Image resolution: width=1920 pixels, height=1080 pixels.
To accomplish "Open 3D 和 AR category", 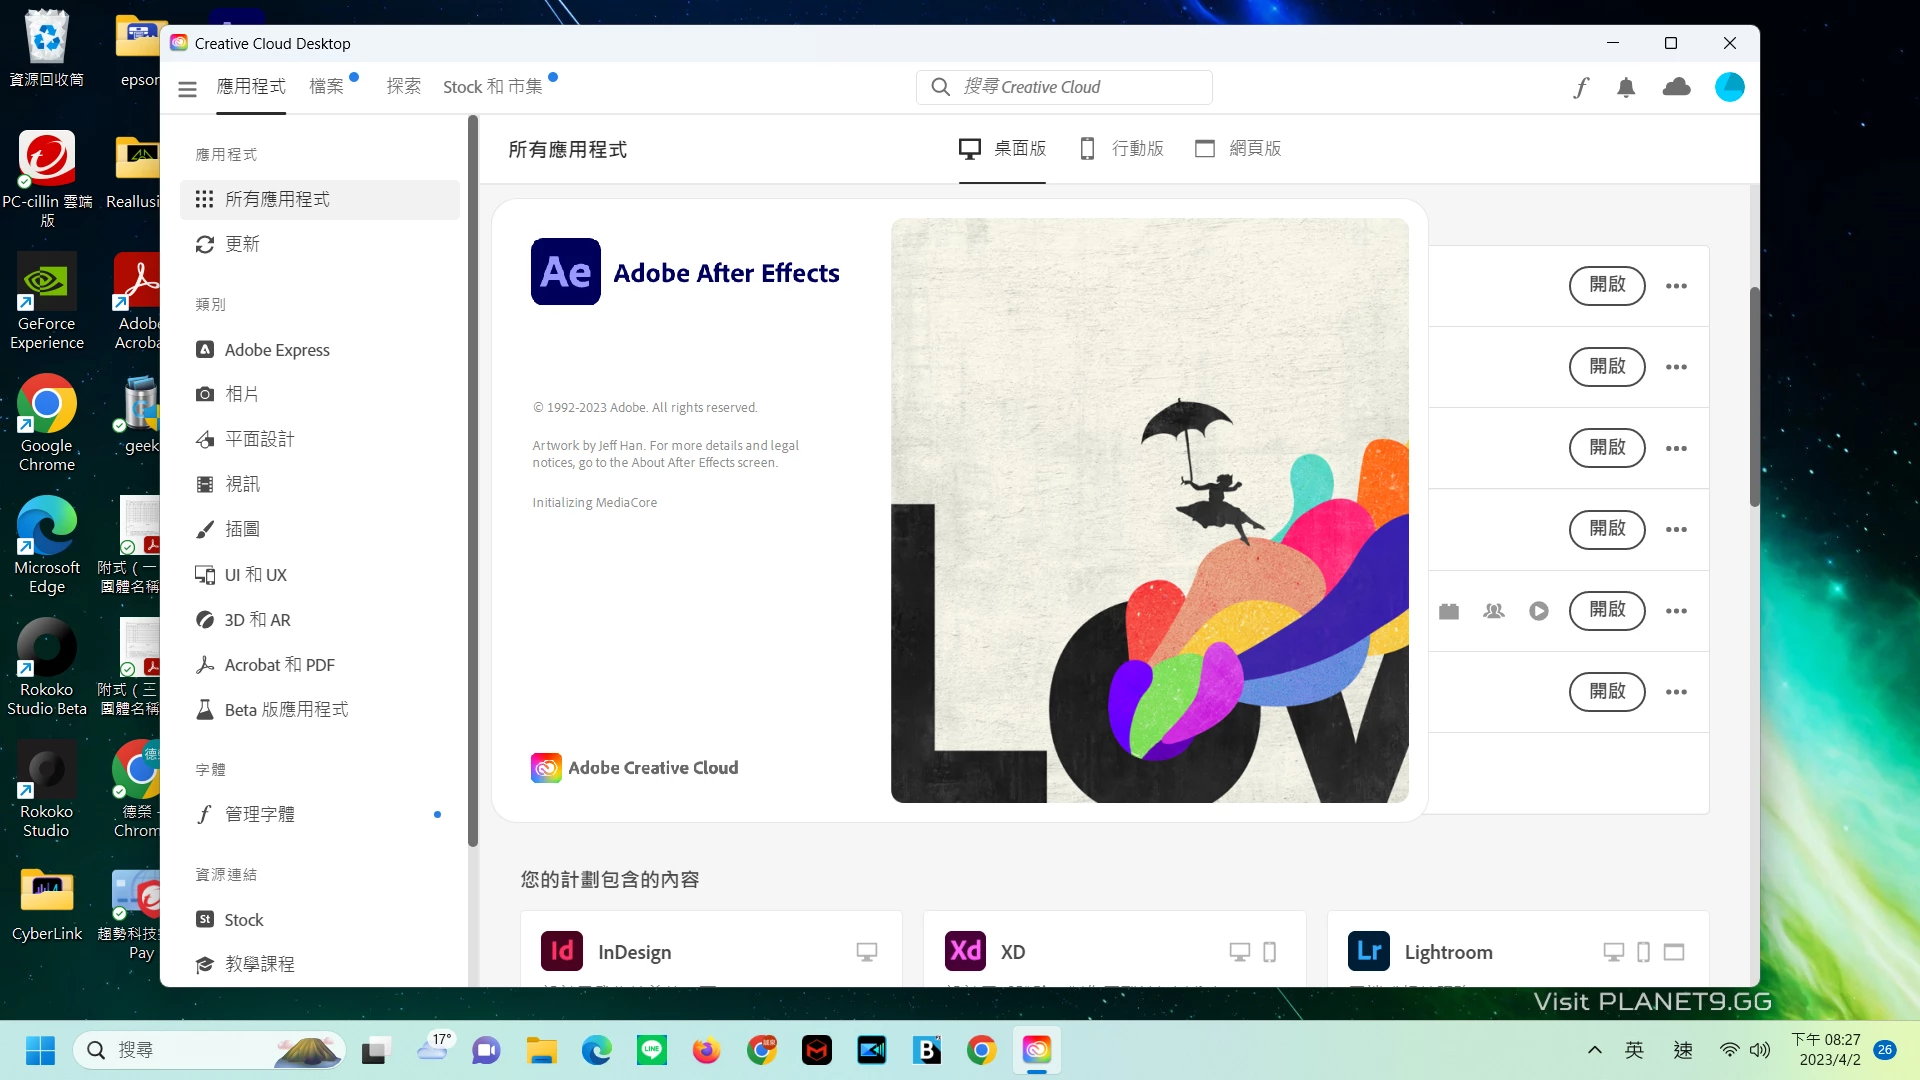I will [x=257, y=620].
